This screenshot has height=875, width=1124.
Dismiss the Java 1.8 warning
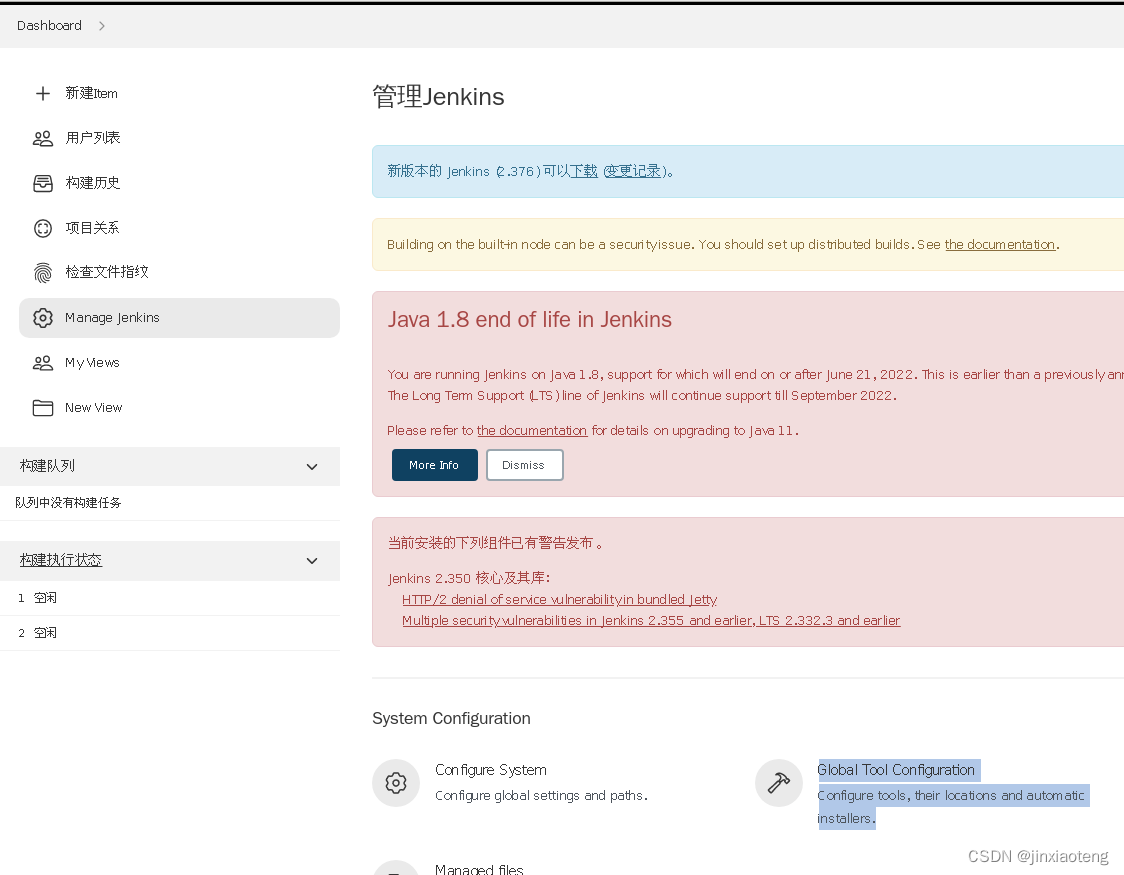tap(524, 465)
